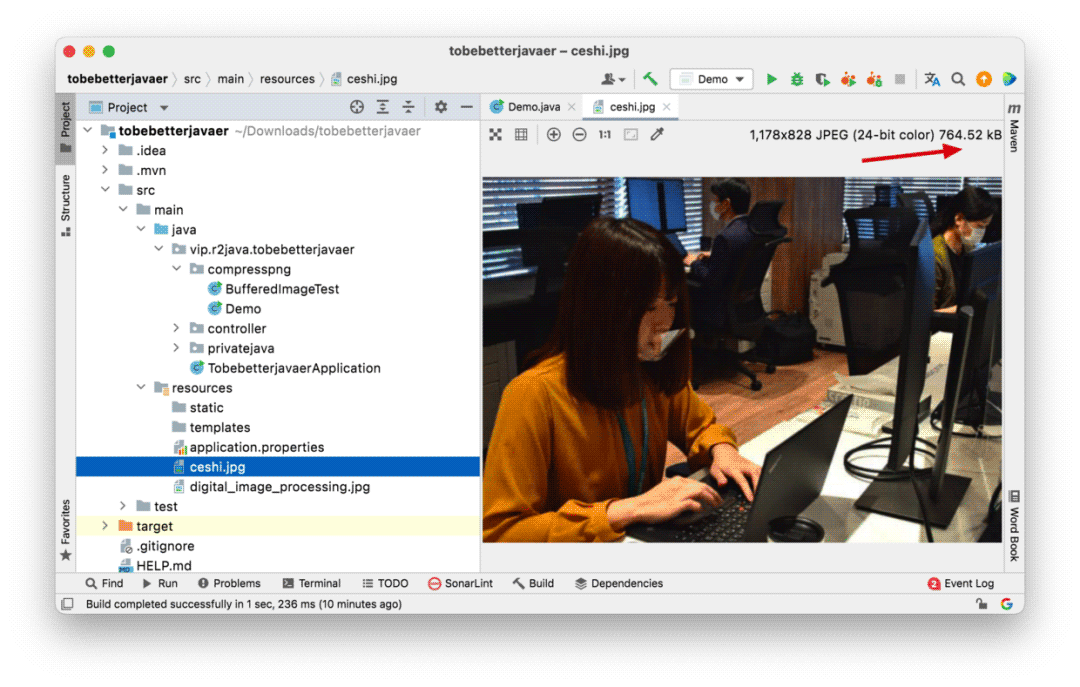Open the Demo run configuration dropdown
Image resolution: width=1080 pixels, height=687 pixels.
(712, 79)
